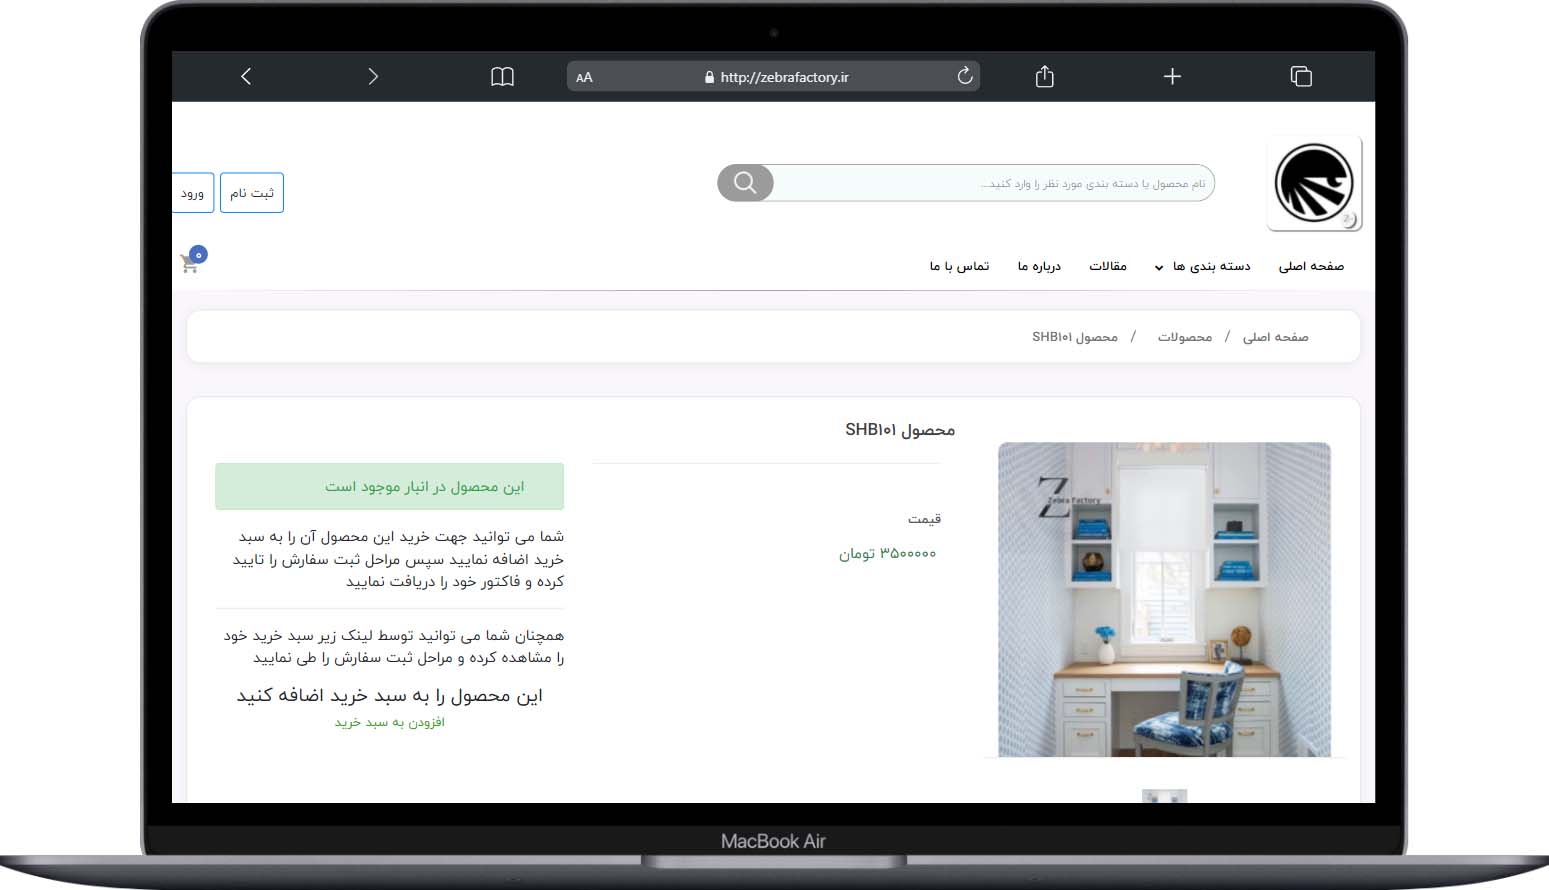Open the shopping cart icon

(190, 263)
